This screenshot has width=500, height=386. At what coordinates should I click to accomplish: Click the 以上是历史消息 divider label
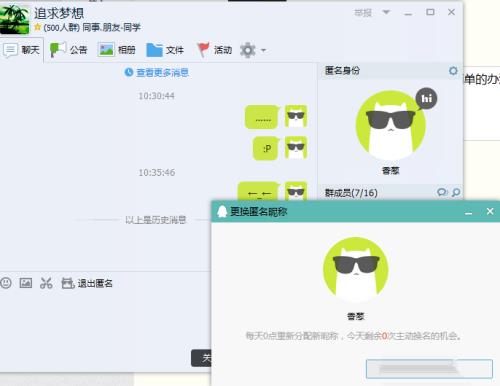pyautogui.click(x=155, y=220)
